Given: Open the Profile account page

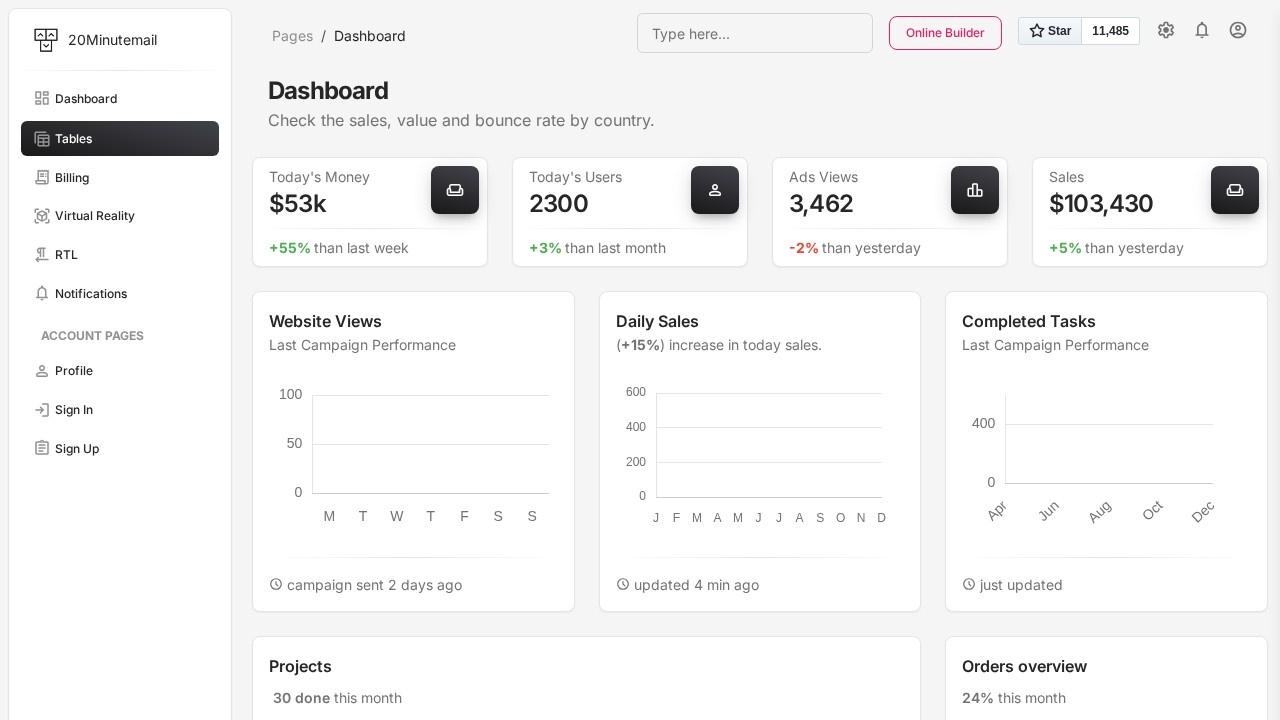Looking at the screenshot, I should pos(74,371).
